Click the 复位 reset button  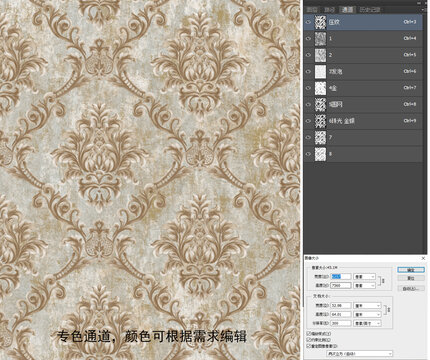[x=411, y=278]
